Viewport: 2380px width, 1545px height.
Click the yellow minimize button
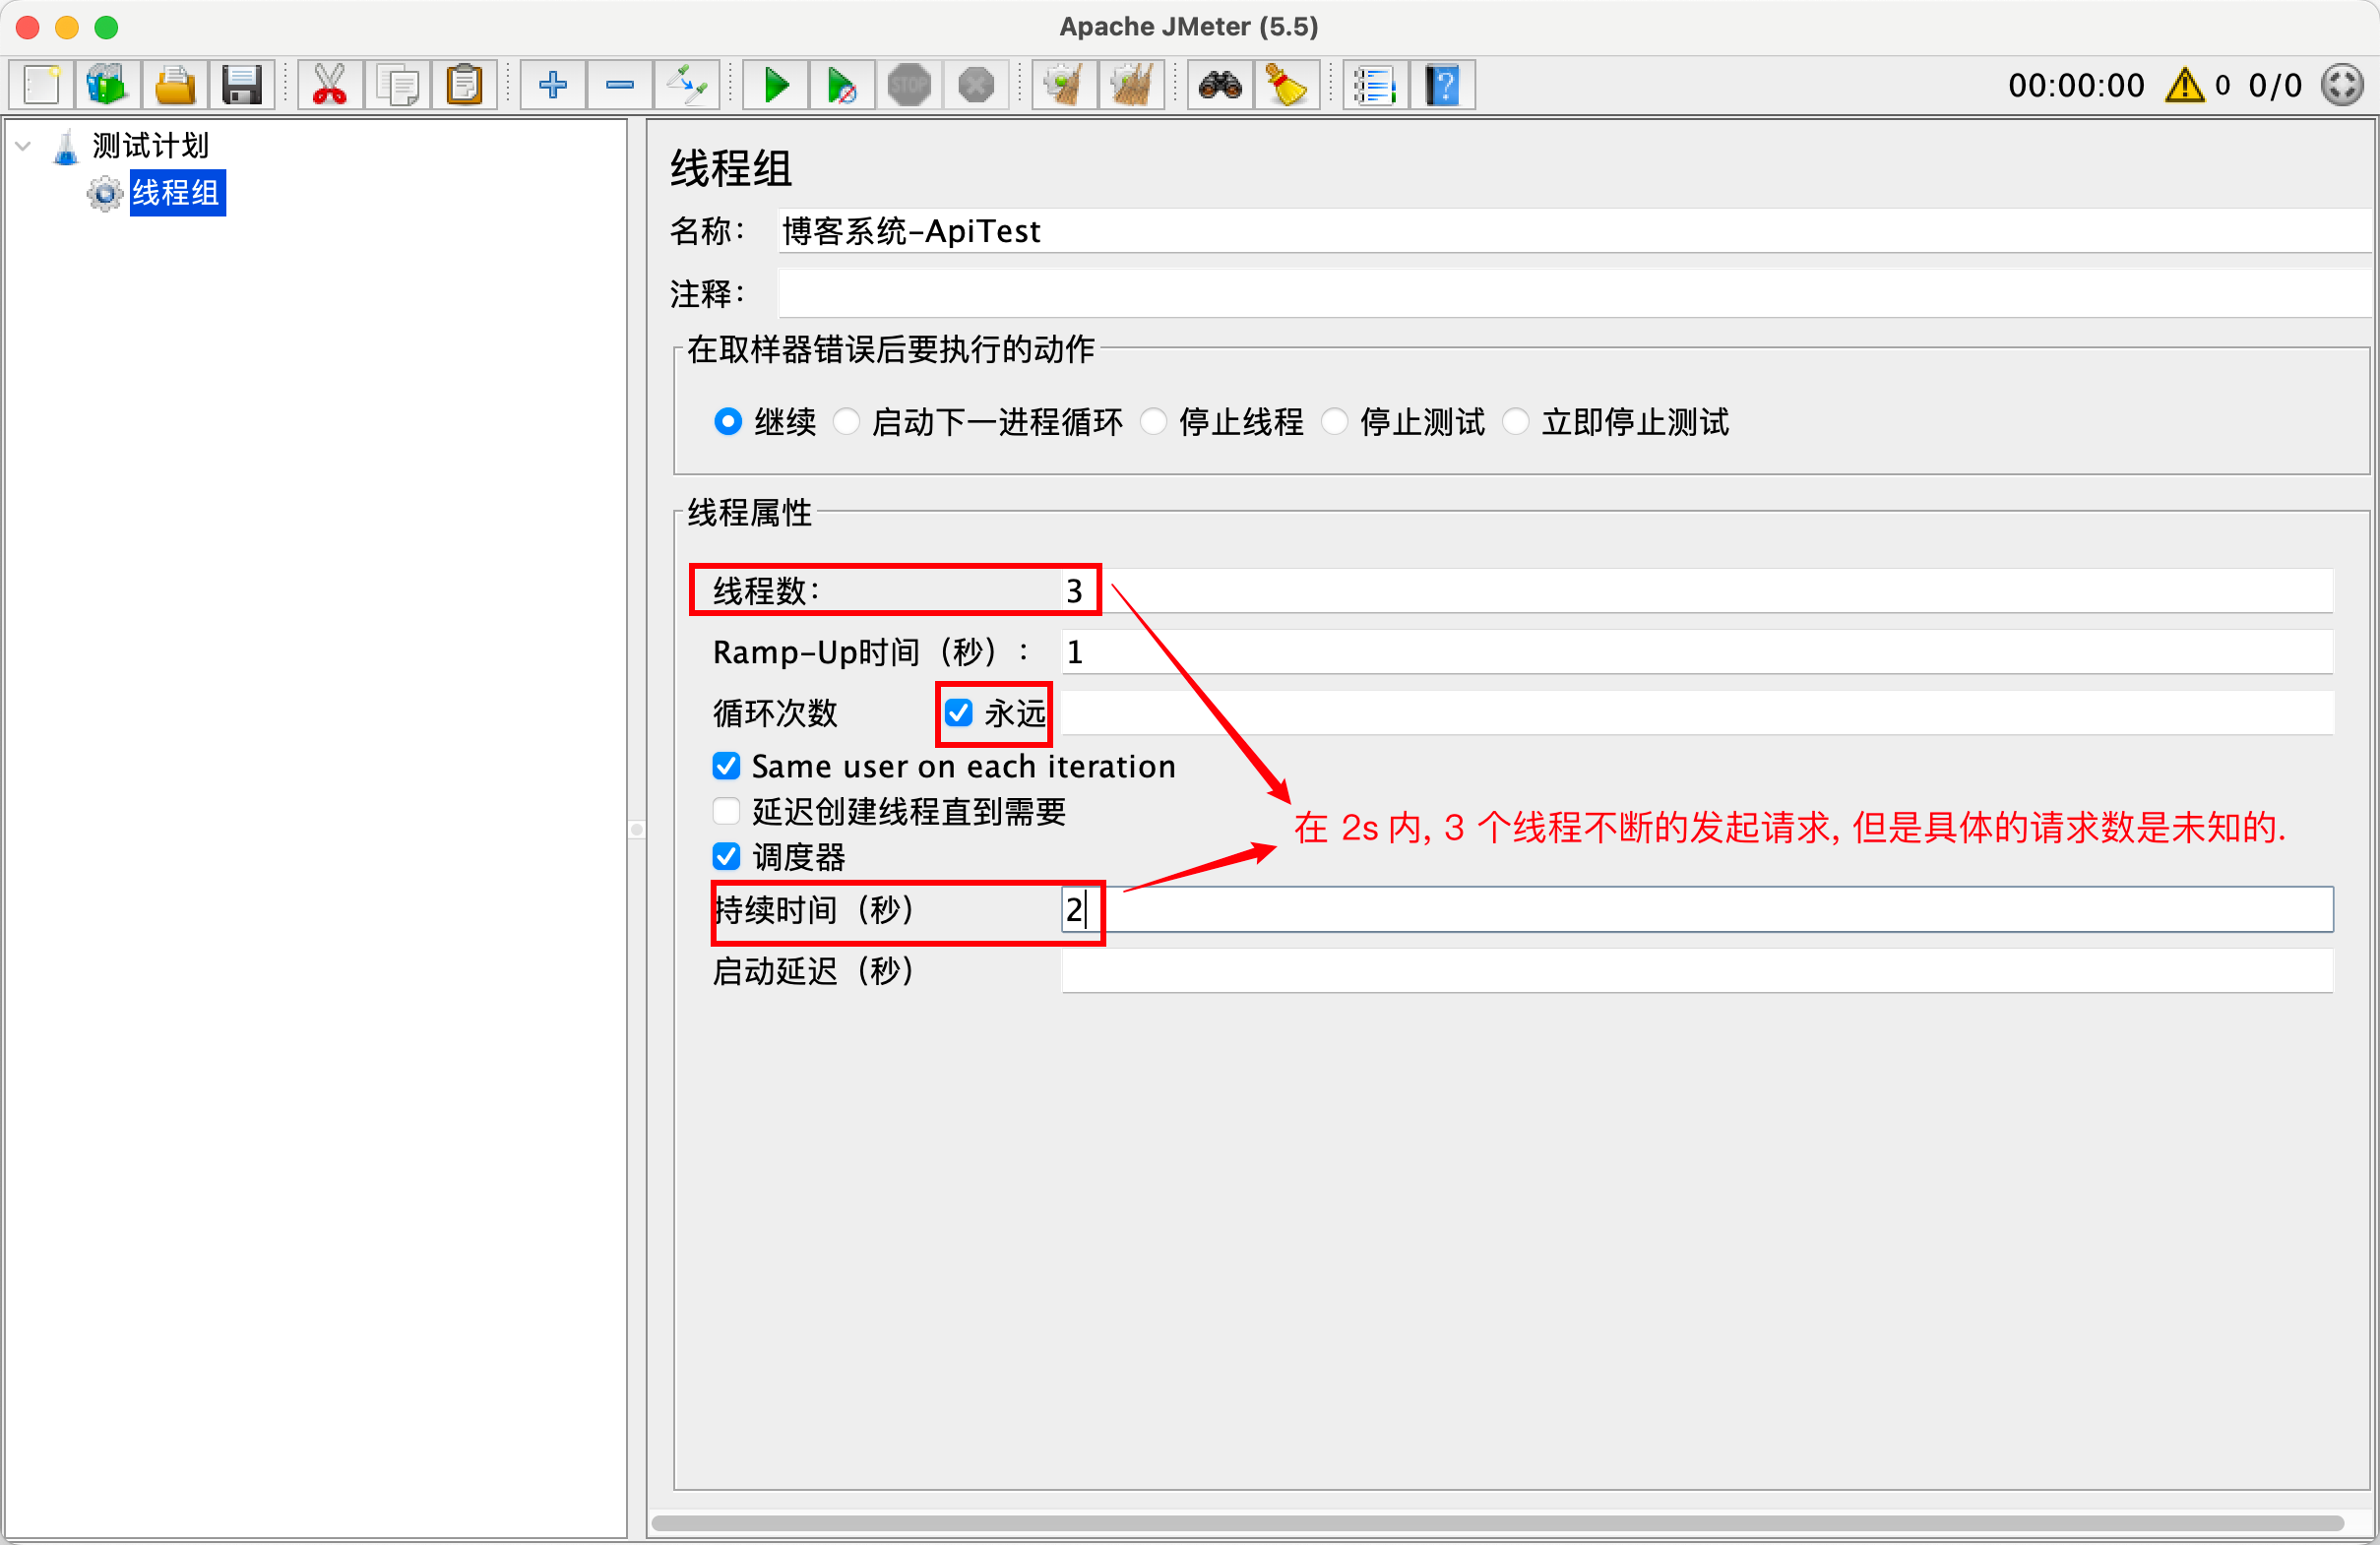[x=67, y=27]
